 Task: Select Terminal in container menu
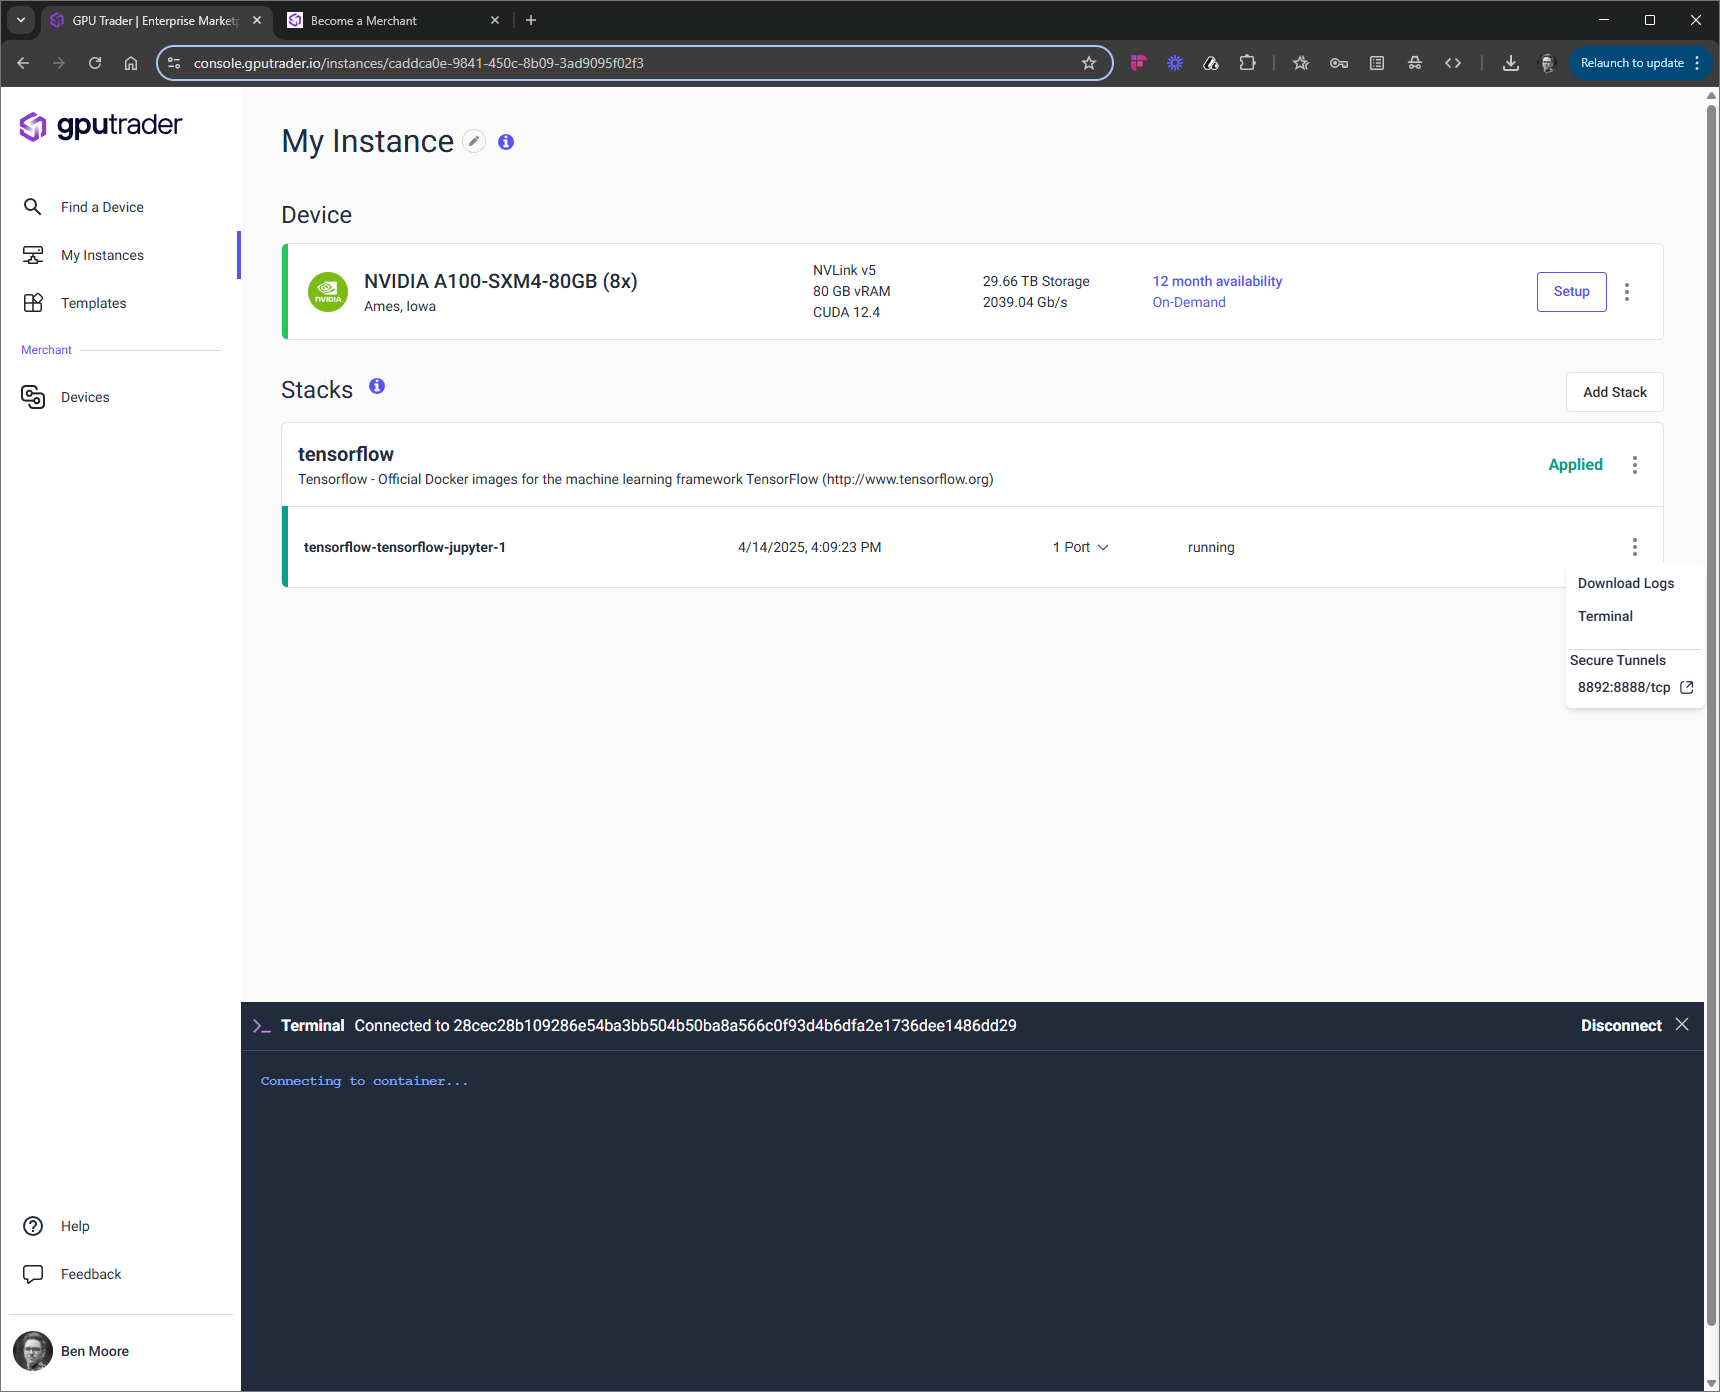pyautogui.click(x=1605, y=616)
